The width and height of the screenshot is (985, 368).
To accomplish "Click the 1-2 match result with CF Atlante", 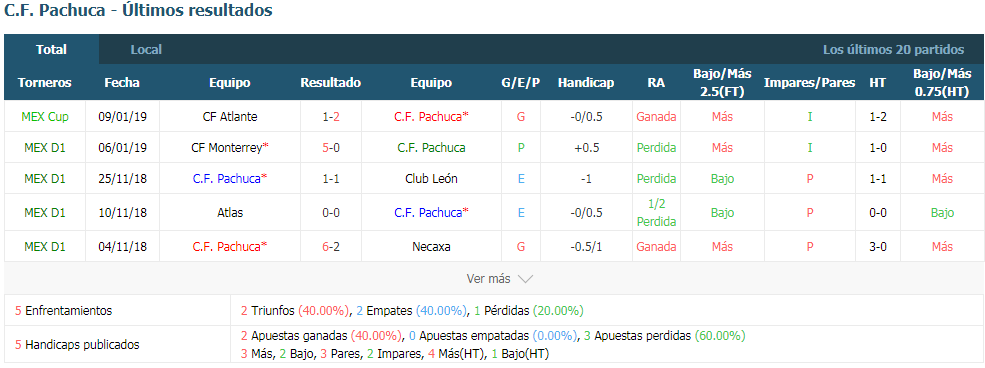I will tap(330, 116).
